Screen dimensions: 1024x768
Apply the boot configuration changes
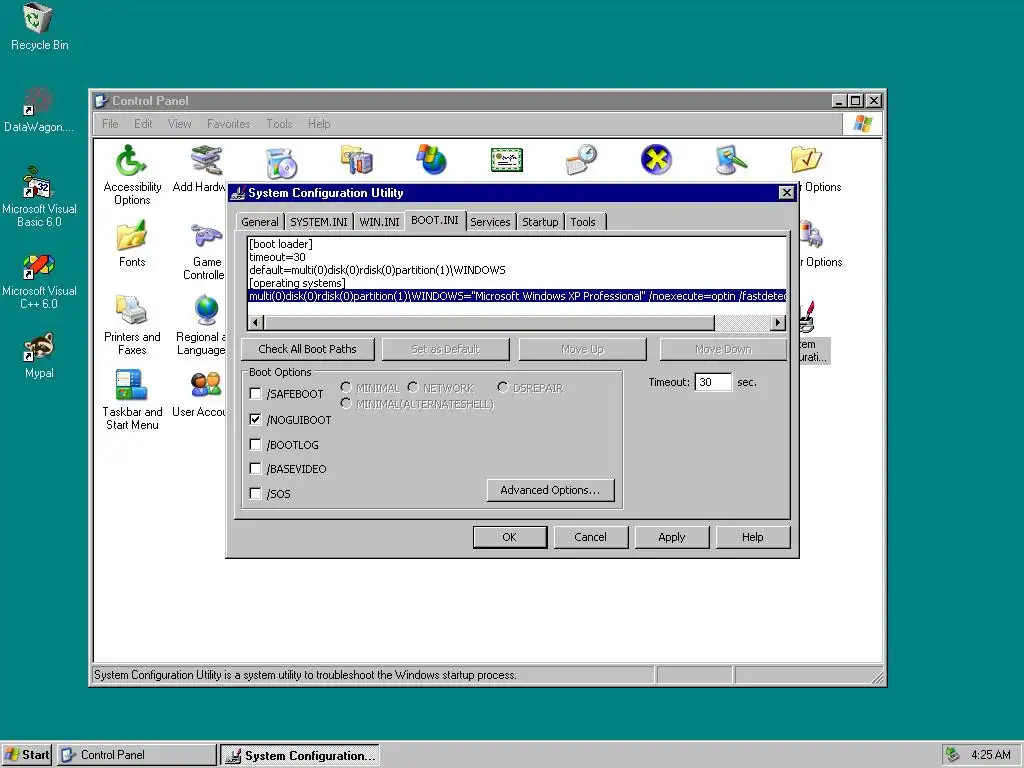point(671,537)
